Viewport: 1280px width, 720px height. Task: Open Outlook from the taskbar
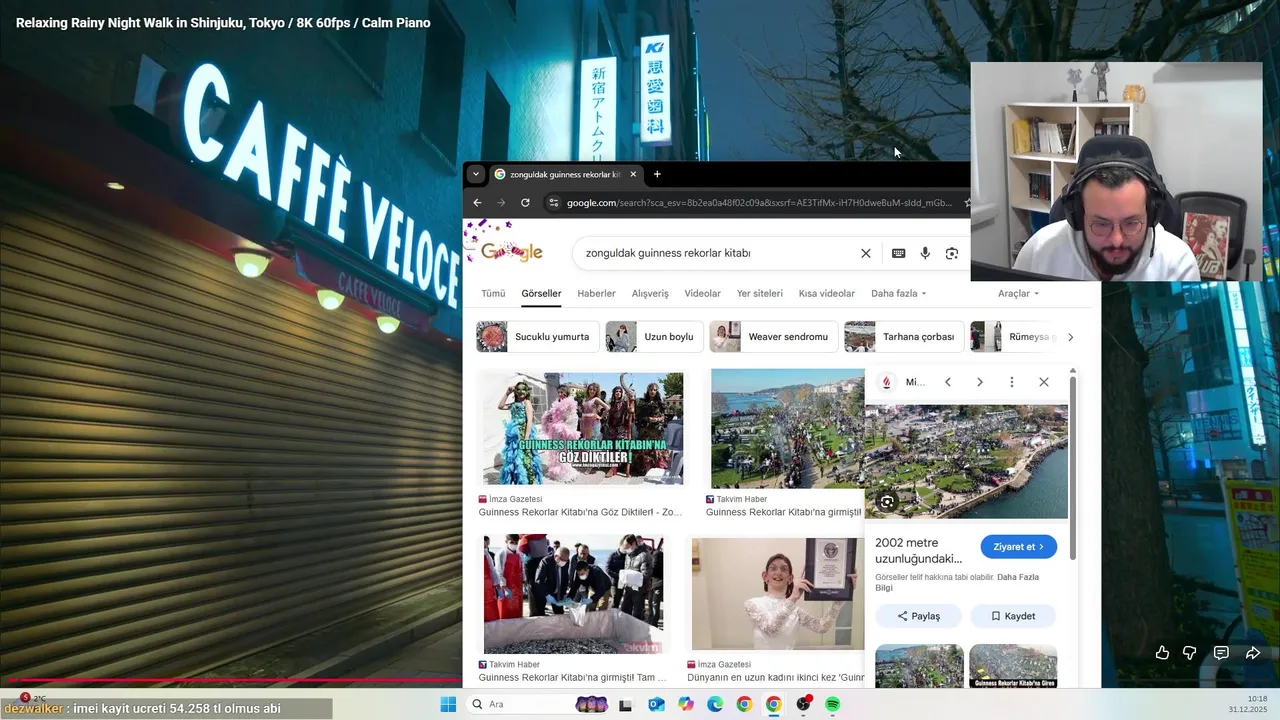click(656, 704)
